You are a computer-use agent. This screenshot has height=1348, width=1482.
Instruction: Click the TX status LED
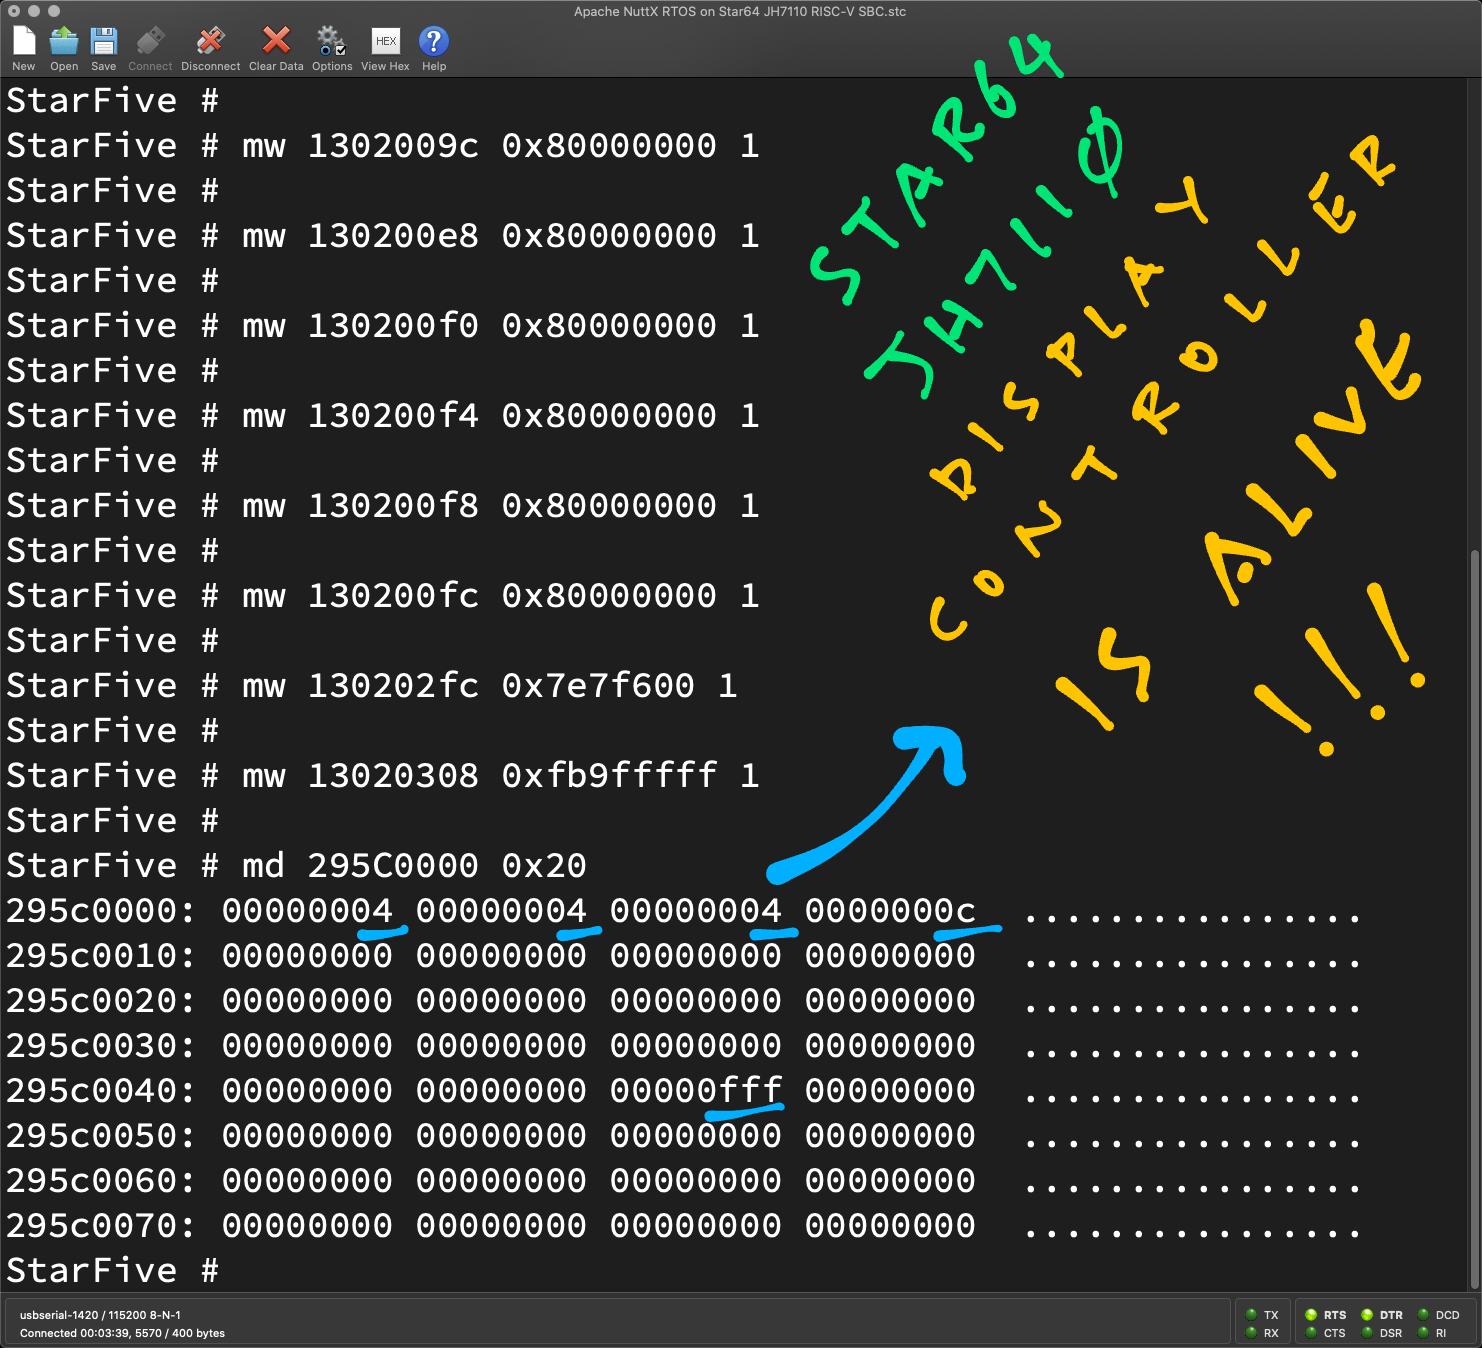click(x=1251, y=1315)
